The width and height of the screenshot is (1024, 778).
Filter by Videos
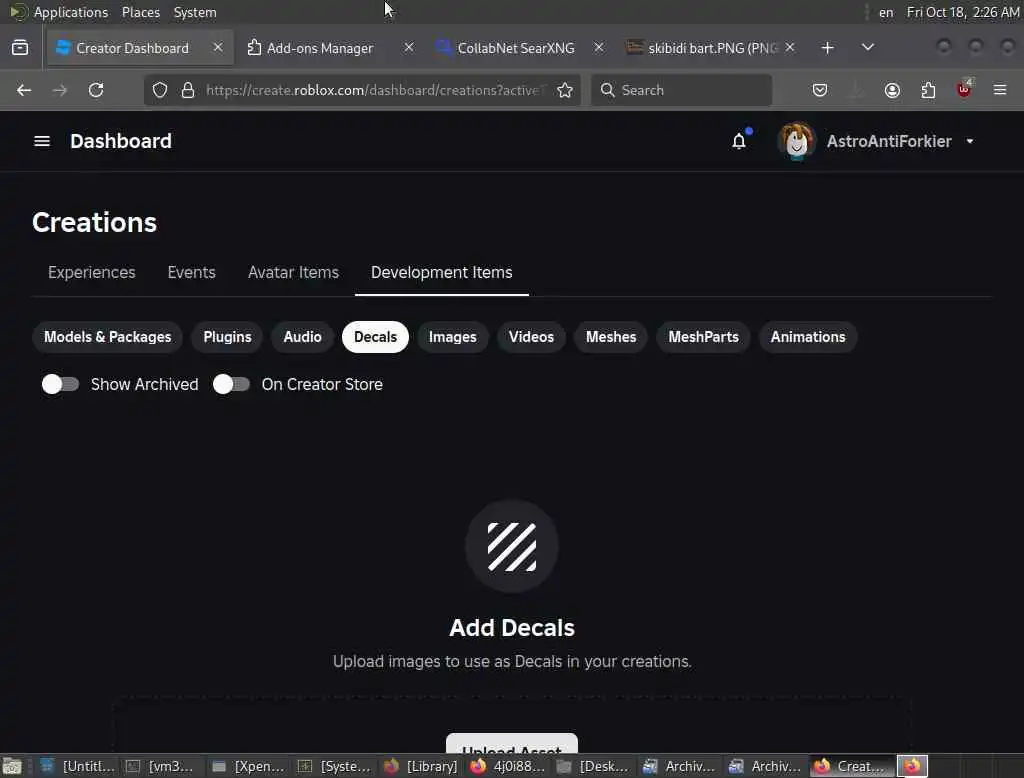point(531,337)
